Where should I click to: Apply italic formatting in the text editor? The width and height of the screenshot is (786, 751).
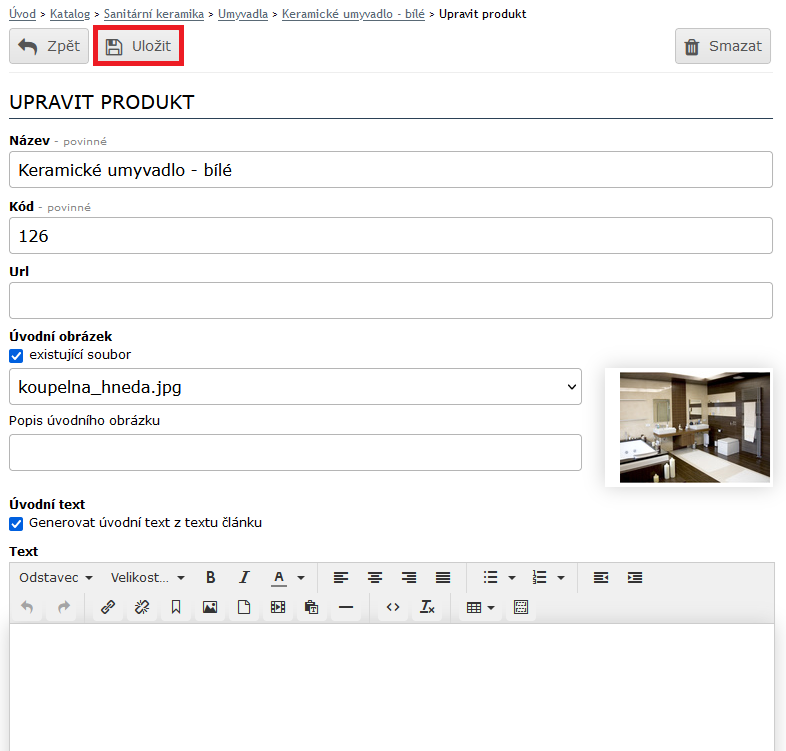244,577
